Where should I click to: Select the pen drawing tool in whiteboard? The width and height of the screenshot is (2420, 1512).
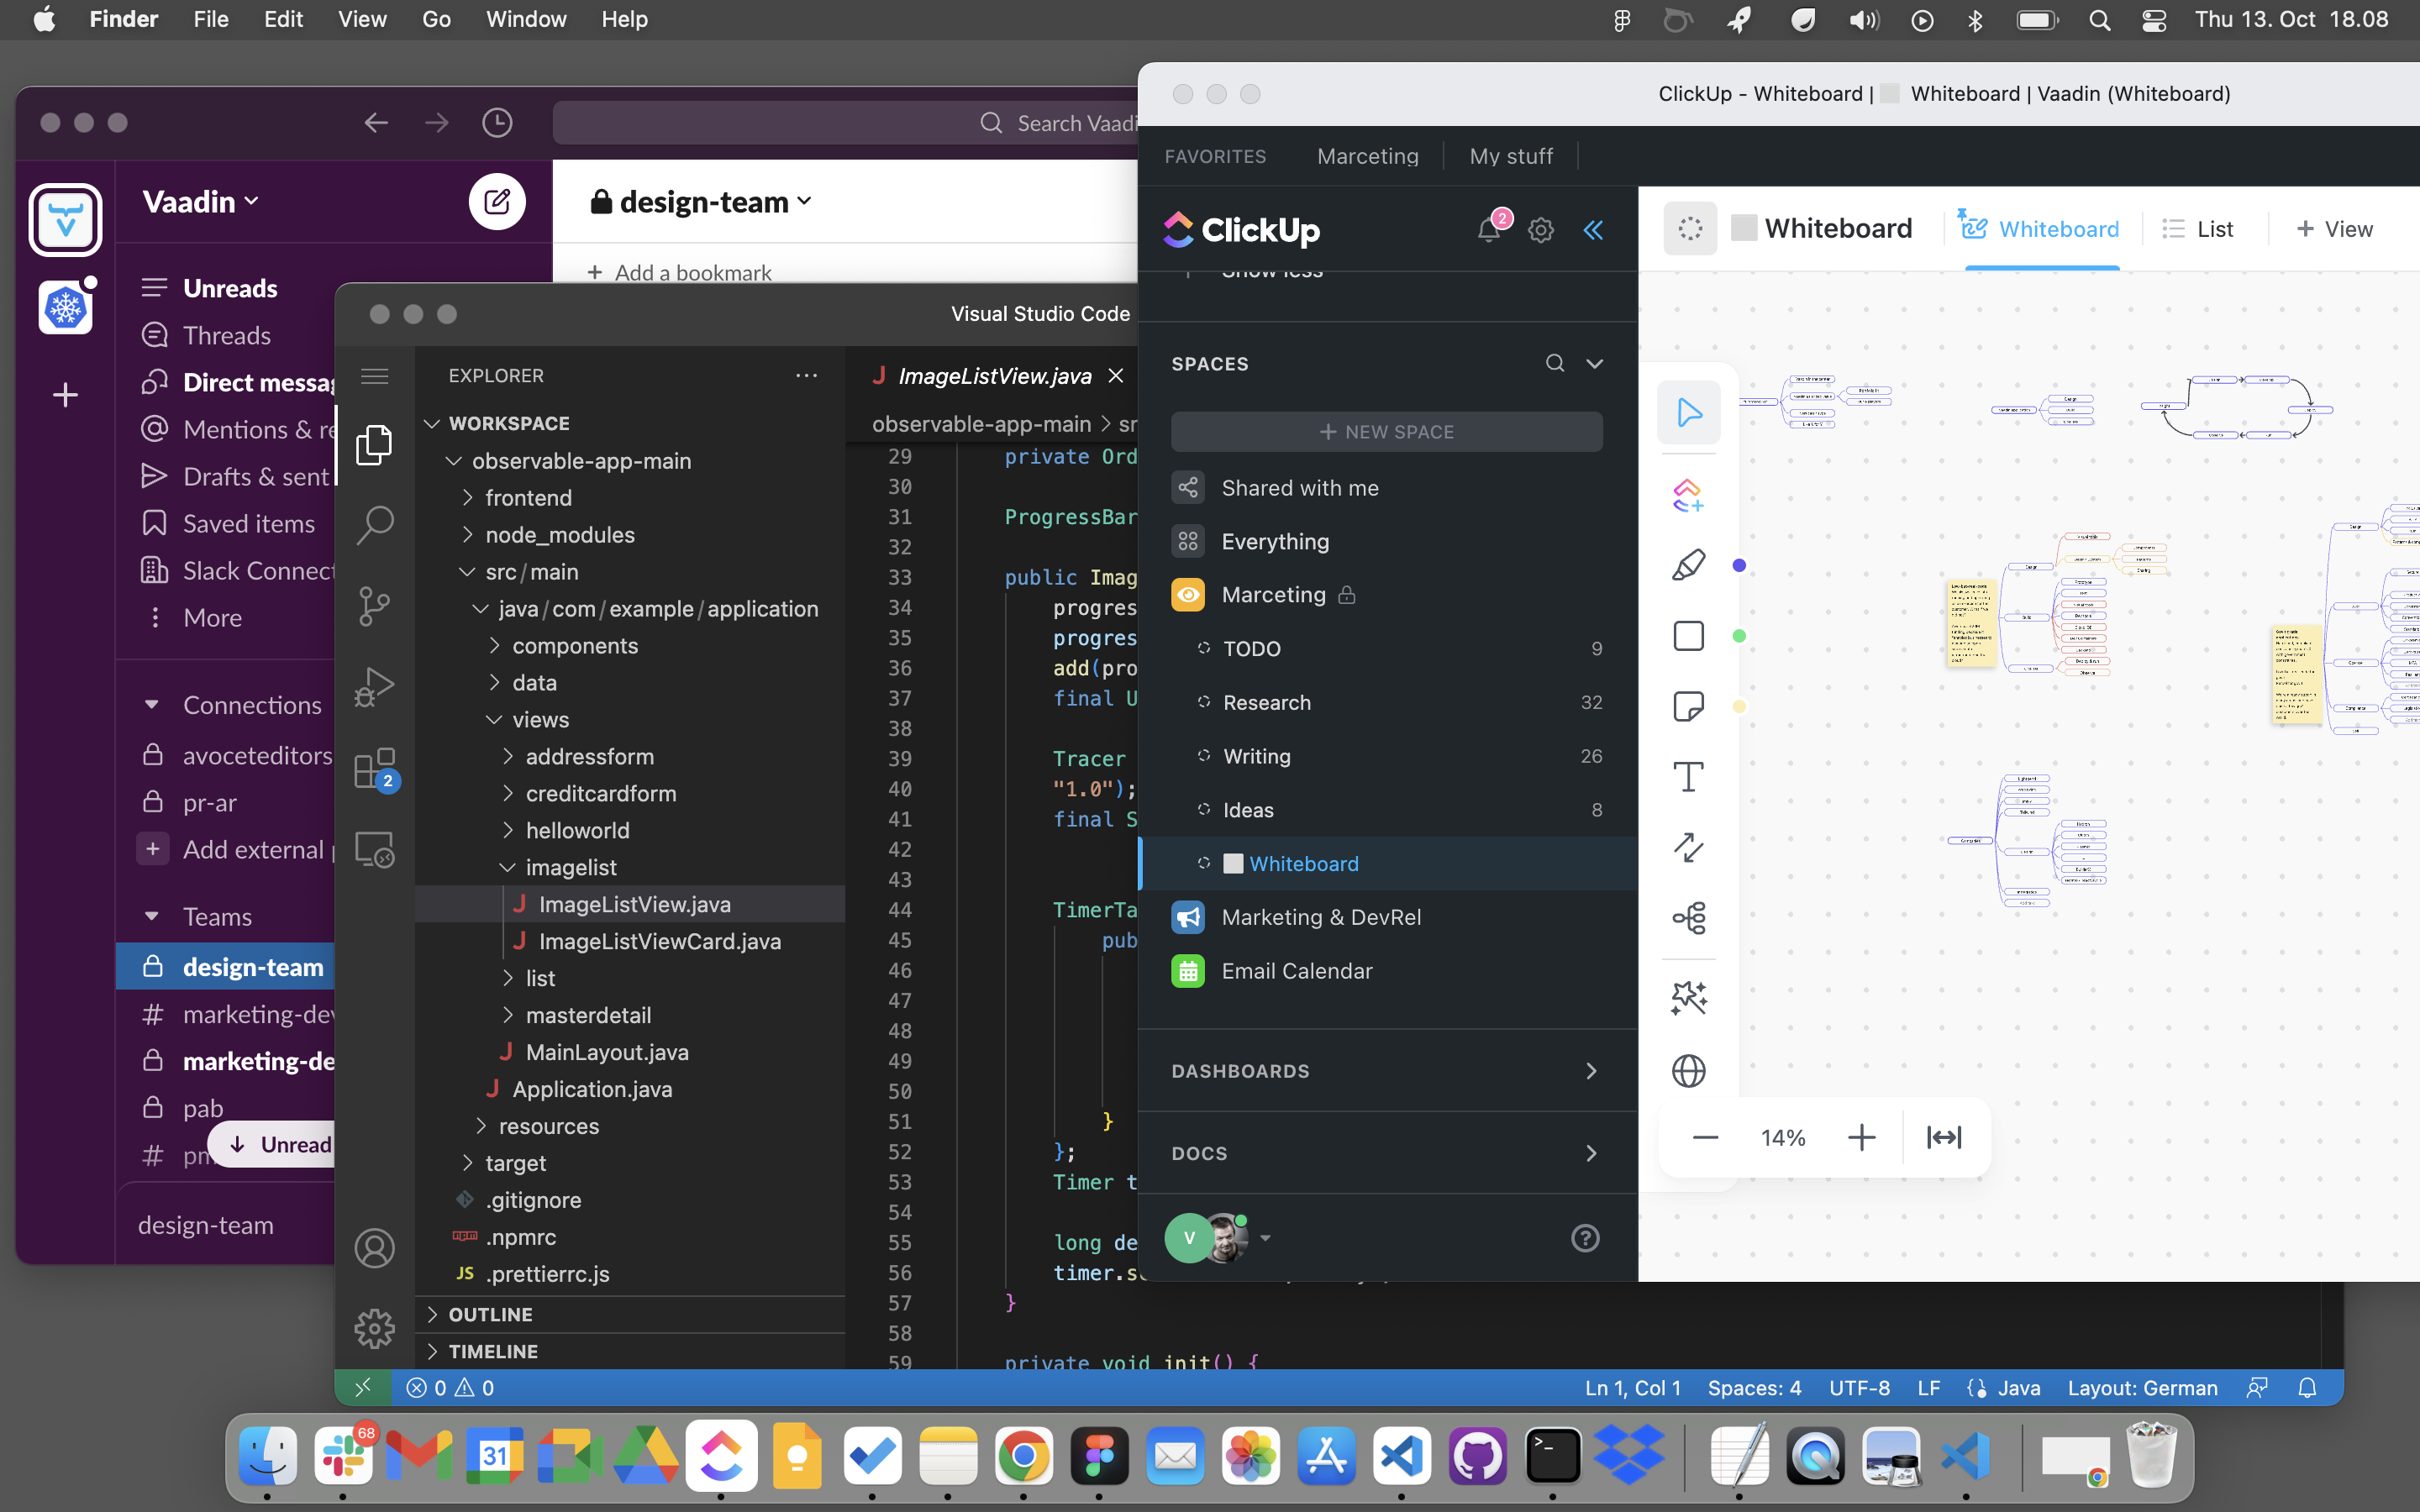(1688, 565)
